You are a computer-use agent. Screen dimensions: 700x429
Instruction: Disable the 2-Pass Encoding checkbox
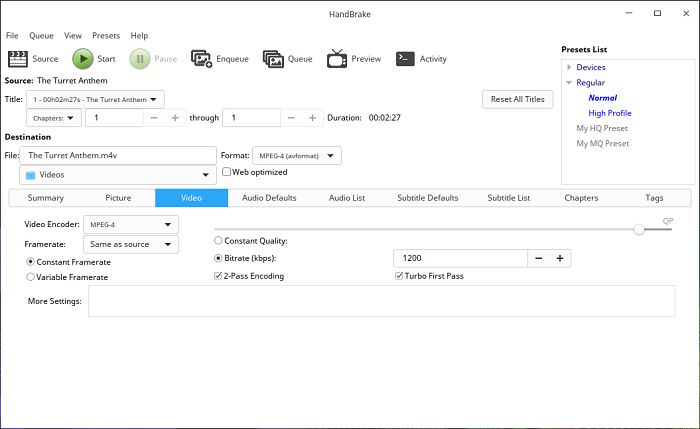tap(219, 276)
